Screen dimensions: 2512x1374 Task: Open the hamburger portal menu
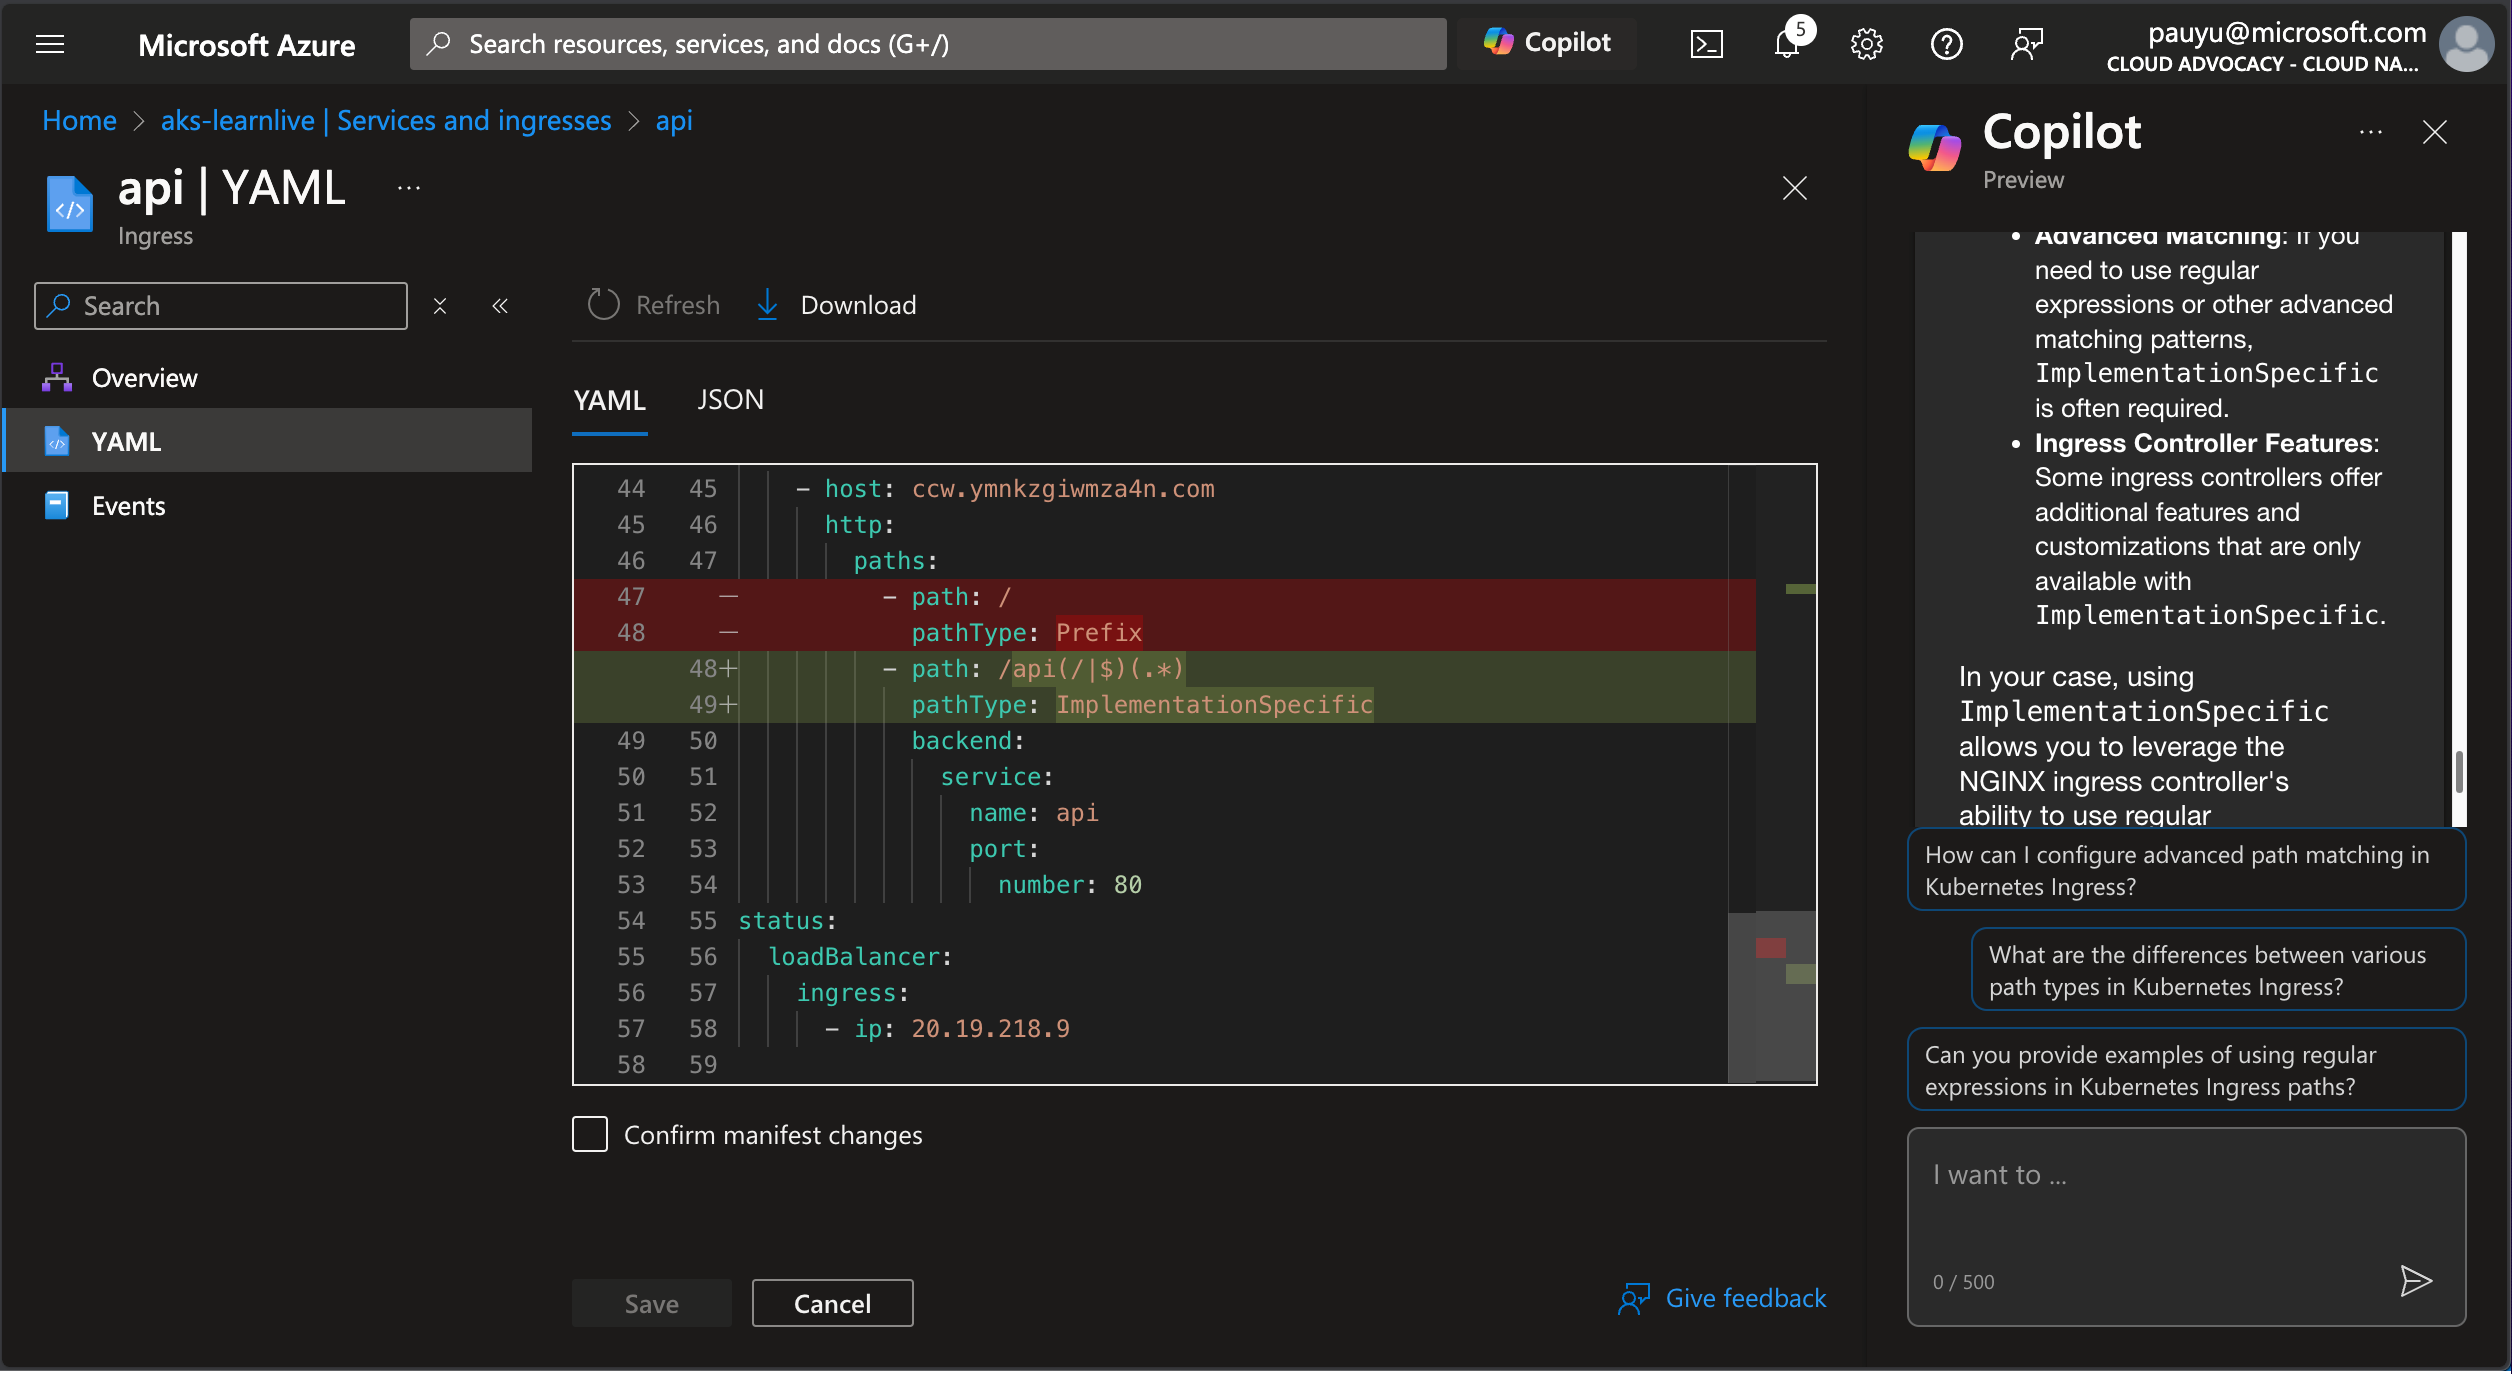coord(50,44)
